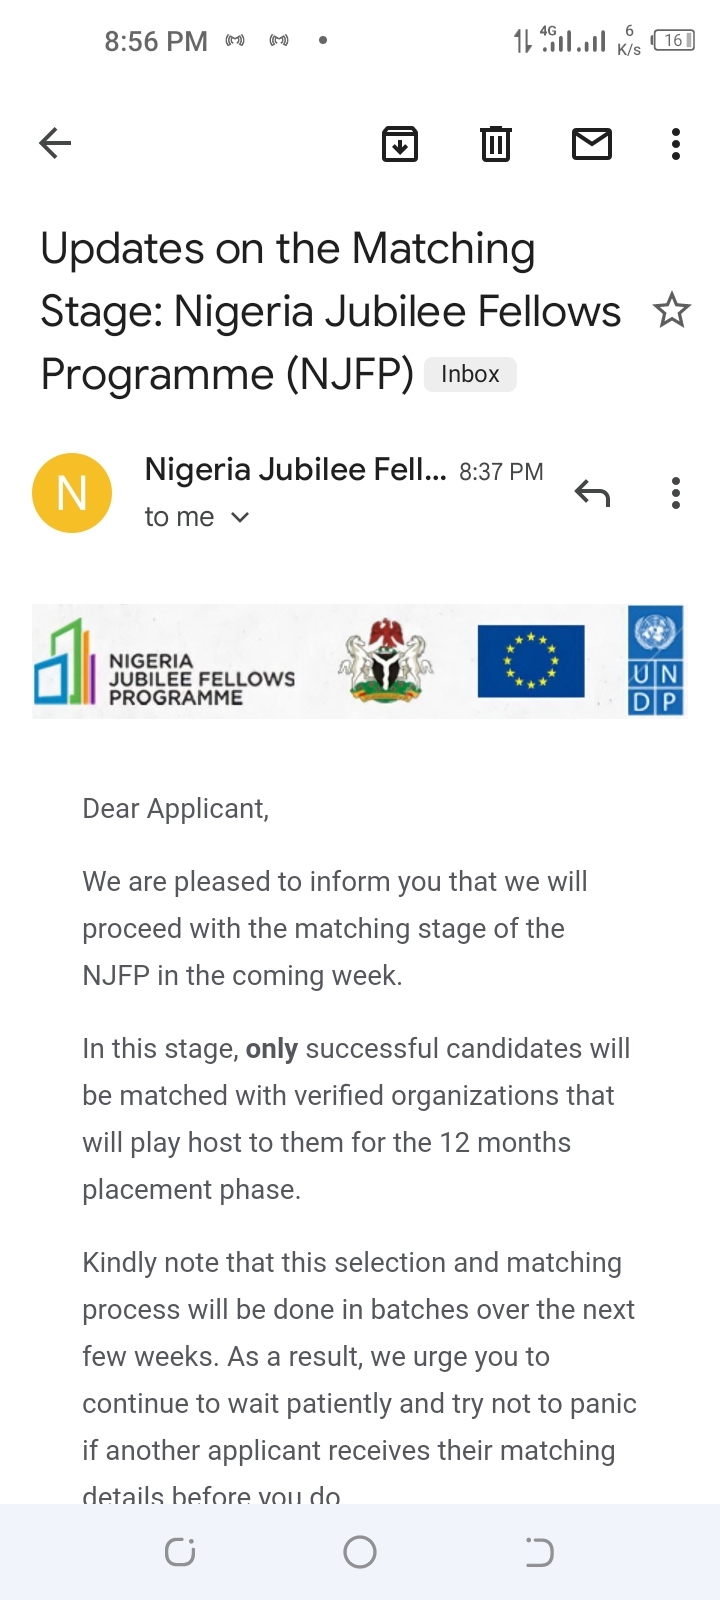Open message options three-dot menu beside reply
Image resolution: width=720 pixels, height=1600 pixels.
point(676,493)
